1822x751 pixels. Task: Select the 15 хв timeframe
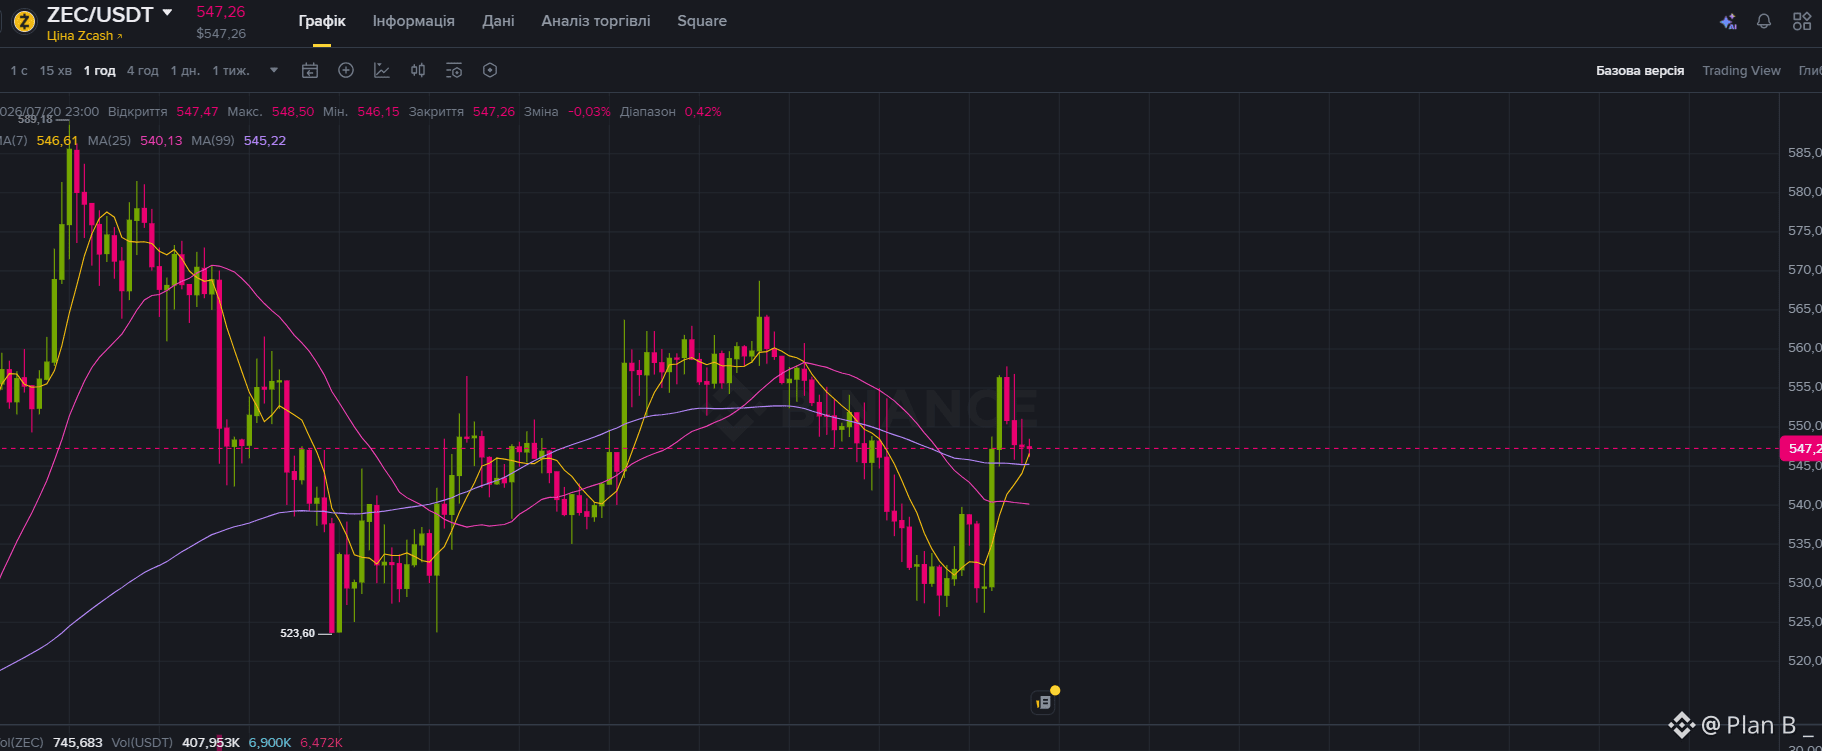(55, 71)
